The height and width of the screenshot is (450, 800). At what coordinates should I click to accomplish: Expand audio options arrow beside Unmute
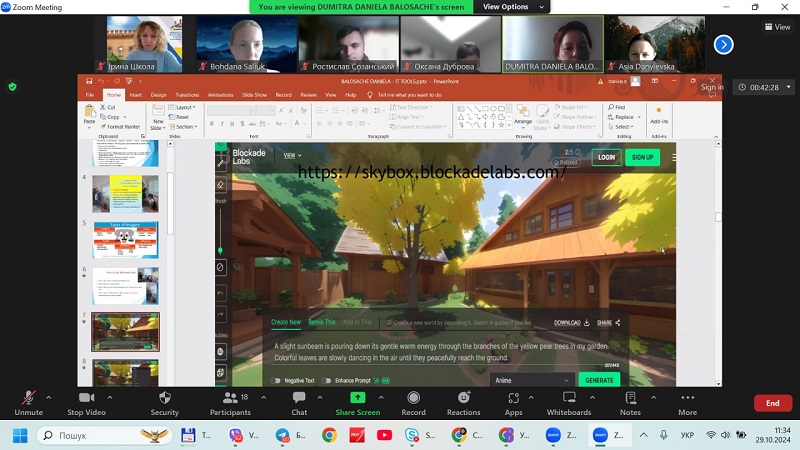point(49,397)
